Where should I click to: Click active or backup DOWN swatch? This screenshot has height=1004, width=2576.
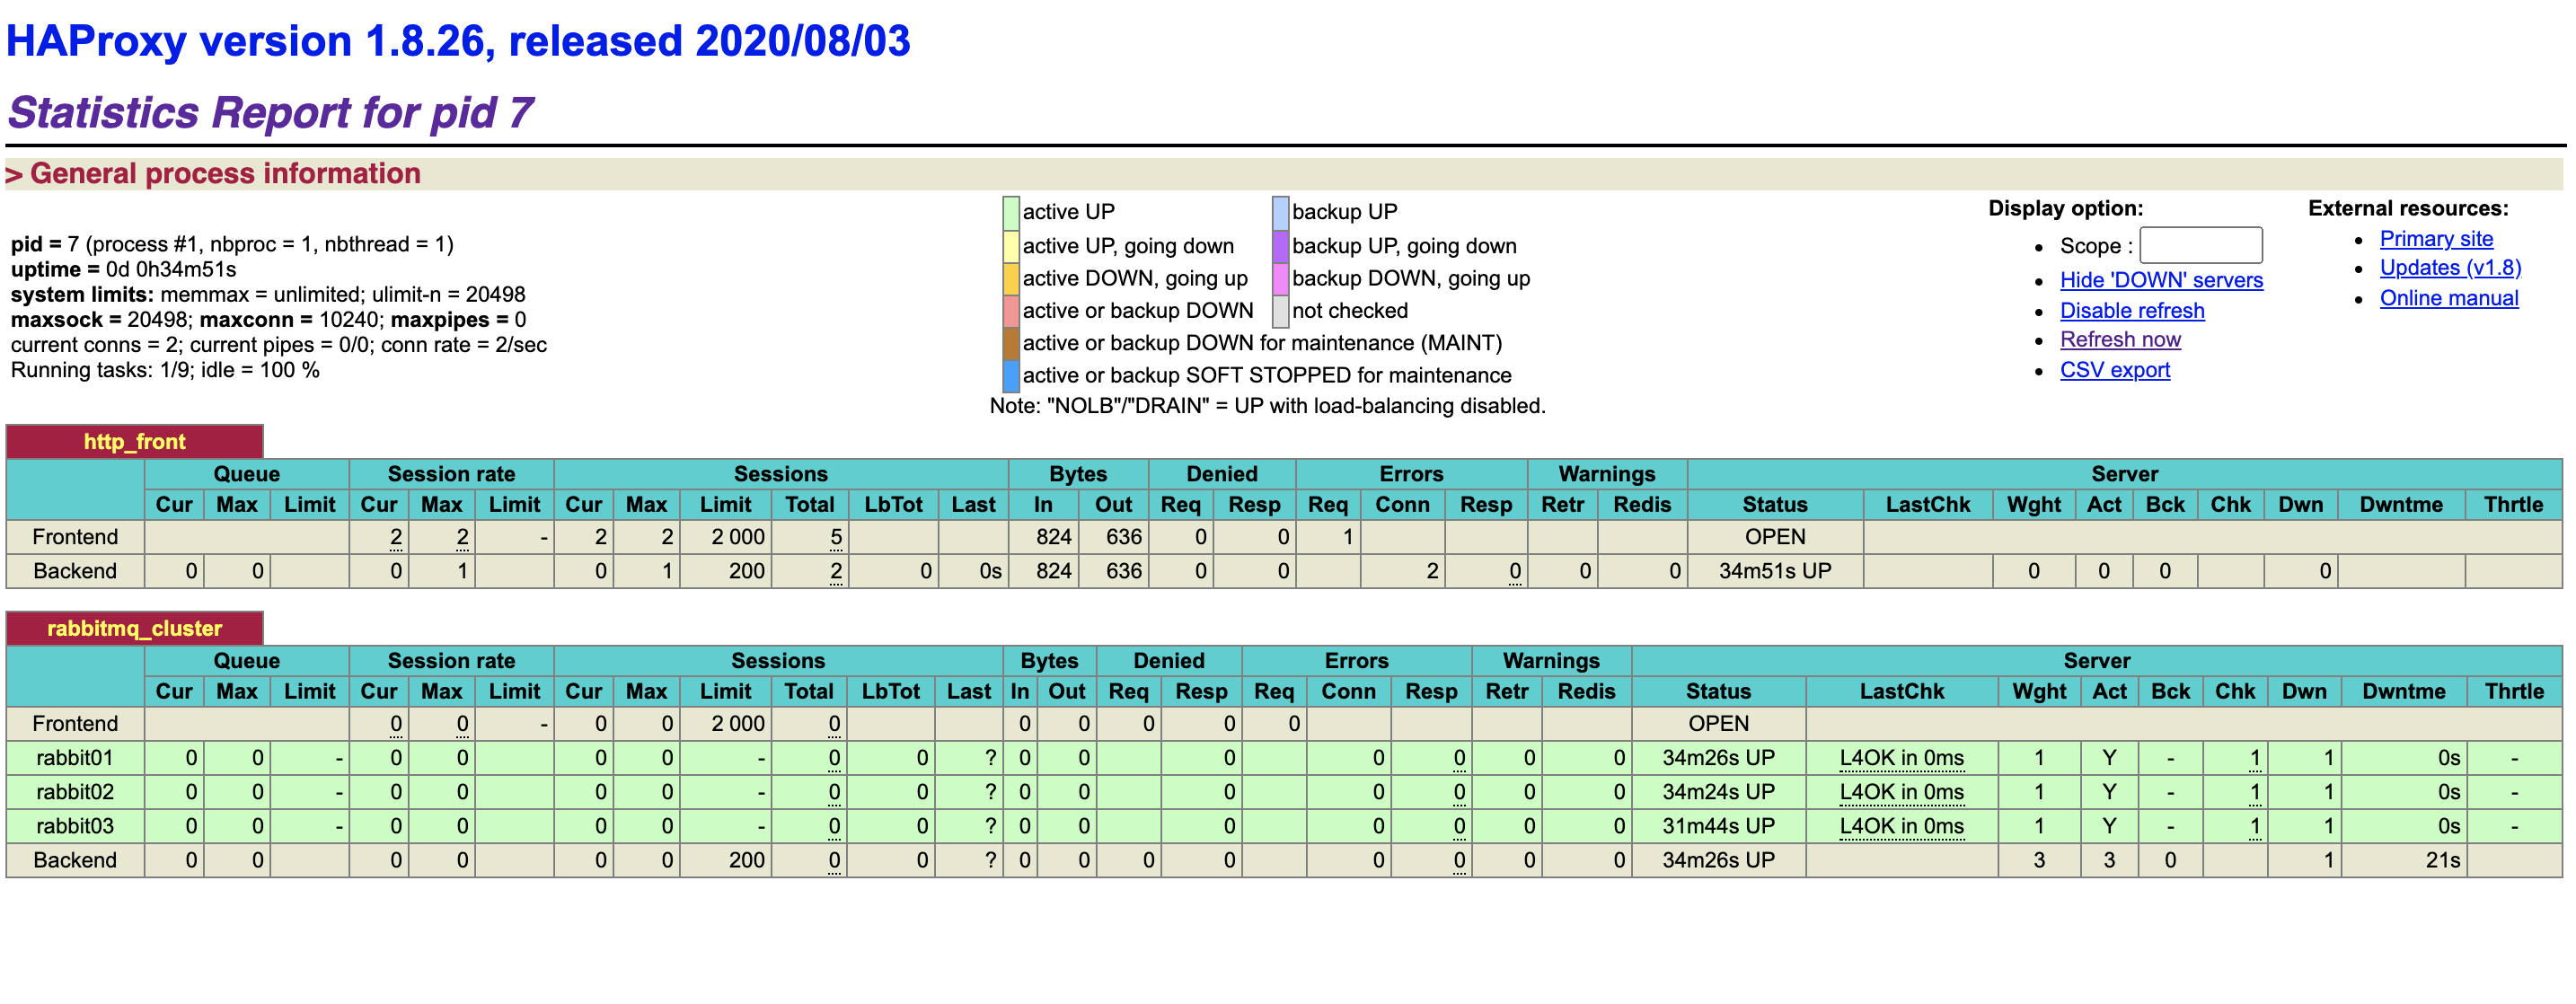coord(1011,311)
